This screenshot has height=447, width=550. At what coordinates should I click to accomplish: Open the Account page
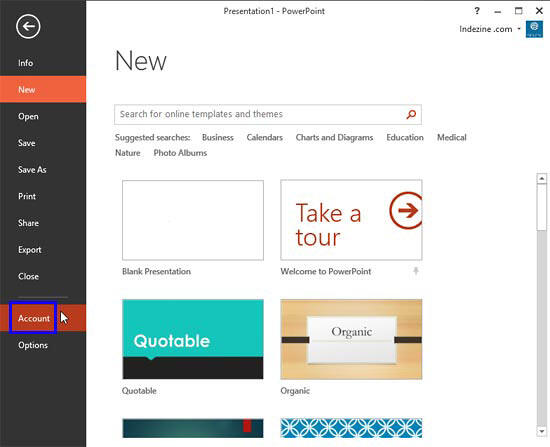click(43, 318)
